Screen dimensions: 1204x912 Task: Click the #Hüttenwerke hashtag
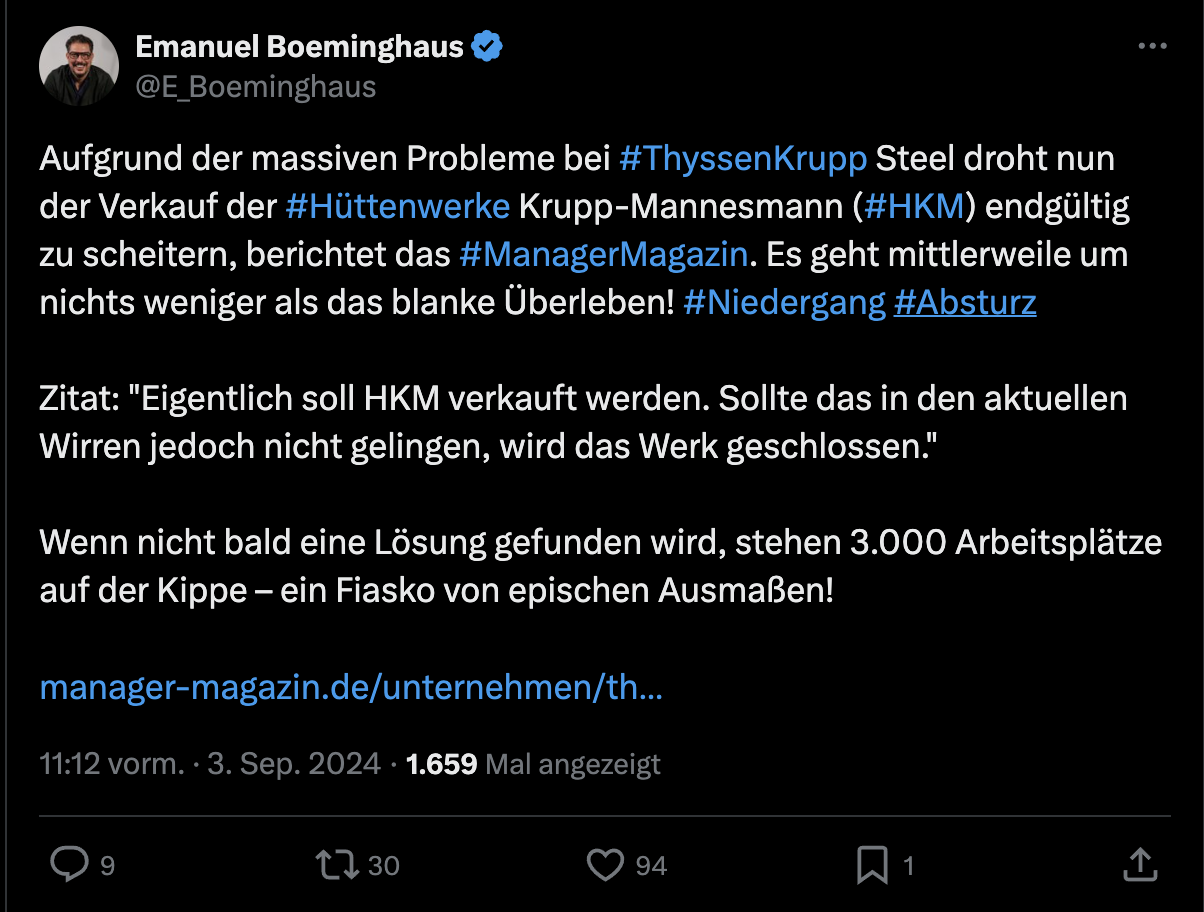[397, 206]
